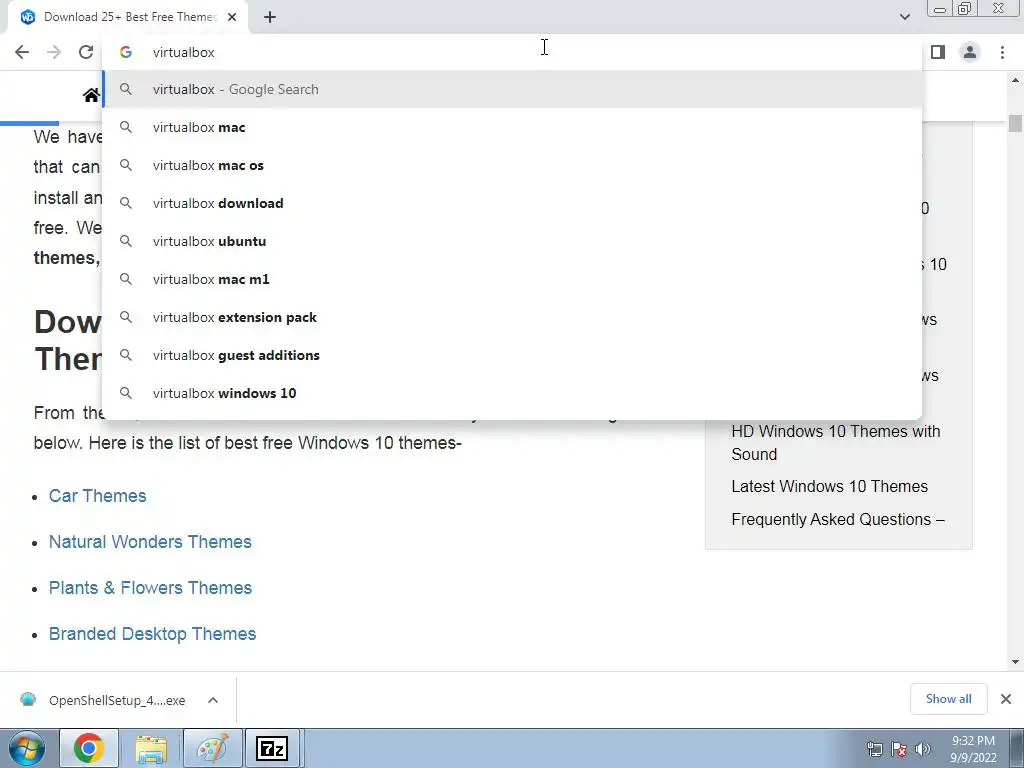Pick the 'virtualbox ubuntu' suggestion
The width and height of the screenshot is (1024, 768).
(x=512, y=241)
